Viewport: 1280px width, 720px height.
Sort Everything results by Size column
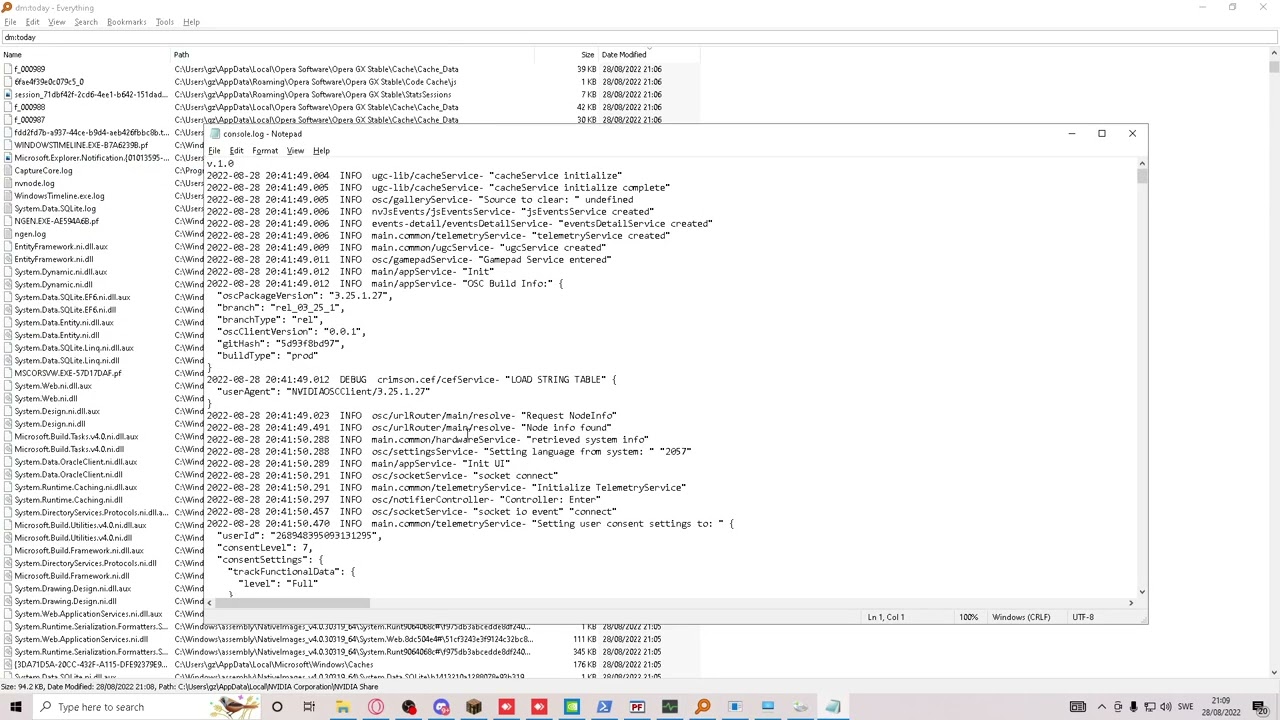pyautogui.click(x=569, y=54)
